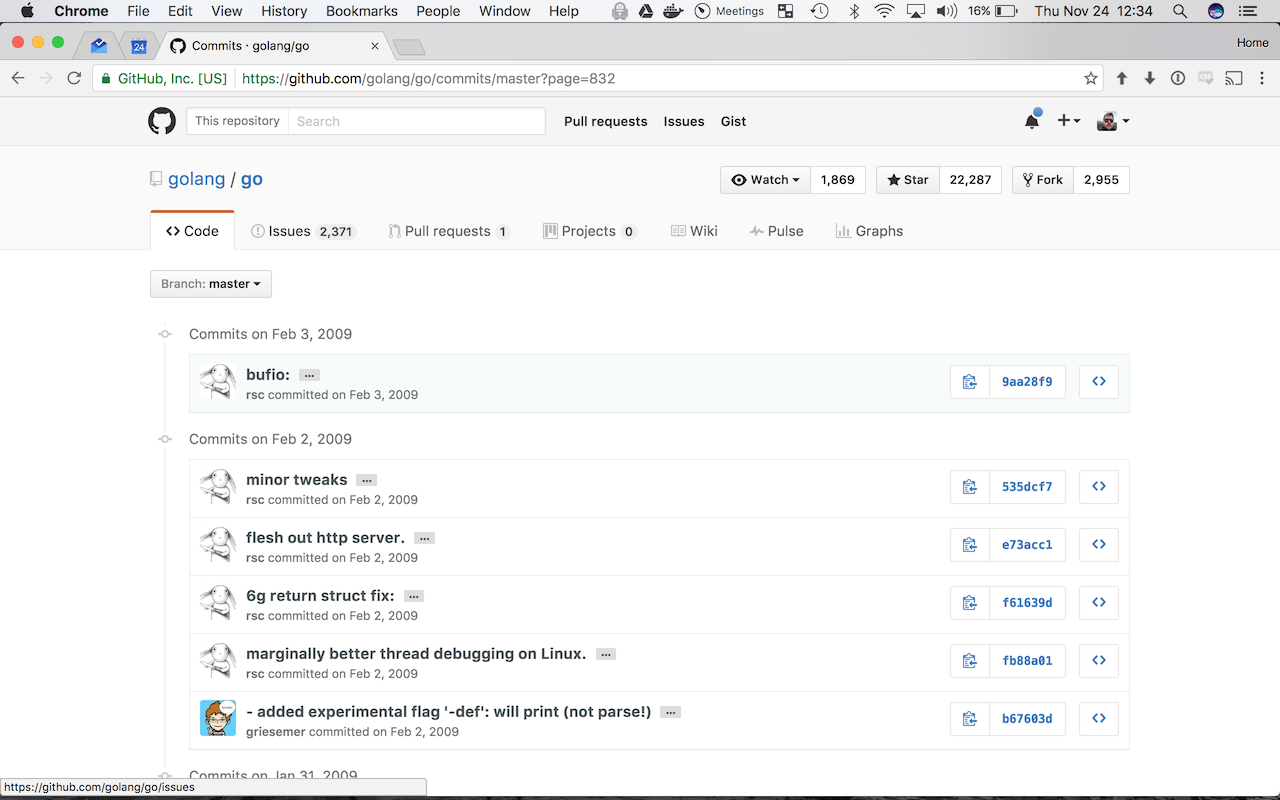Image resolution: width=1280 pixels, height=800 pixels.
Task: Browse repository at commit f61639d
Action: (1099, 603)
